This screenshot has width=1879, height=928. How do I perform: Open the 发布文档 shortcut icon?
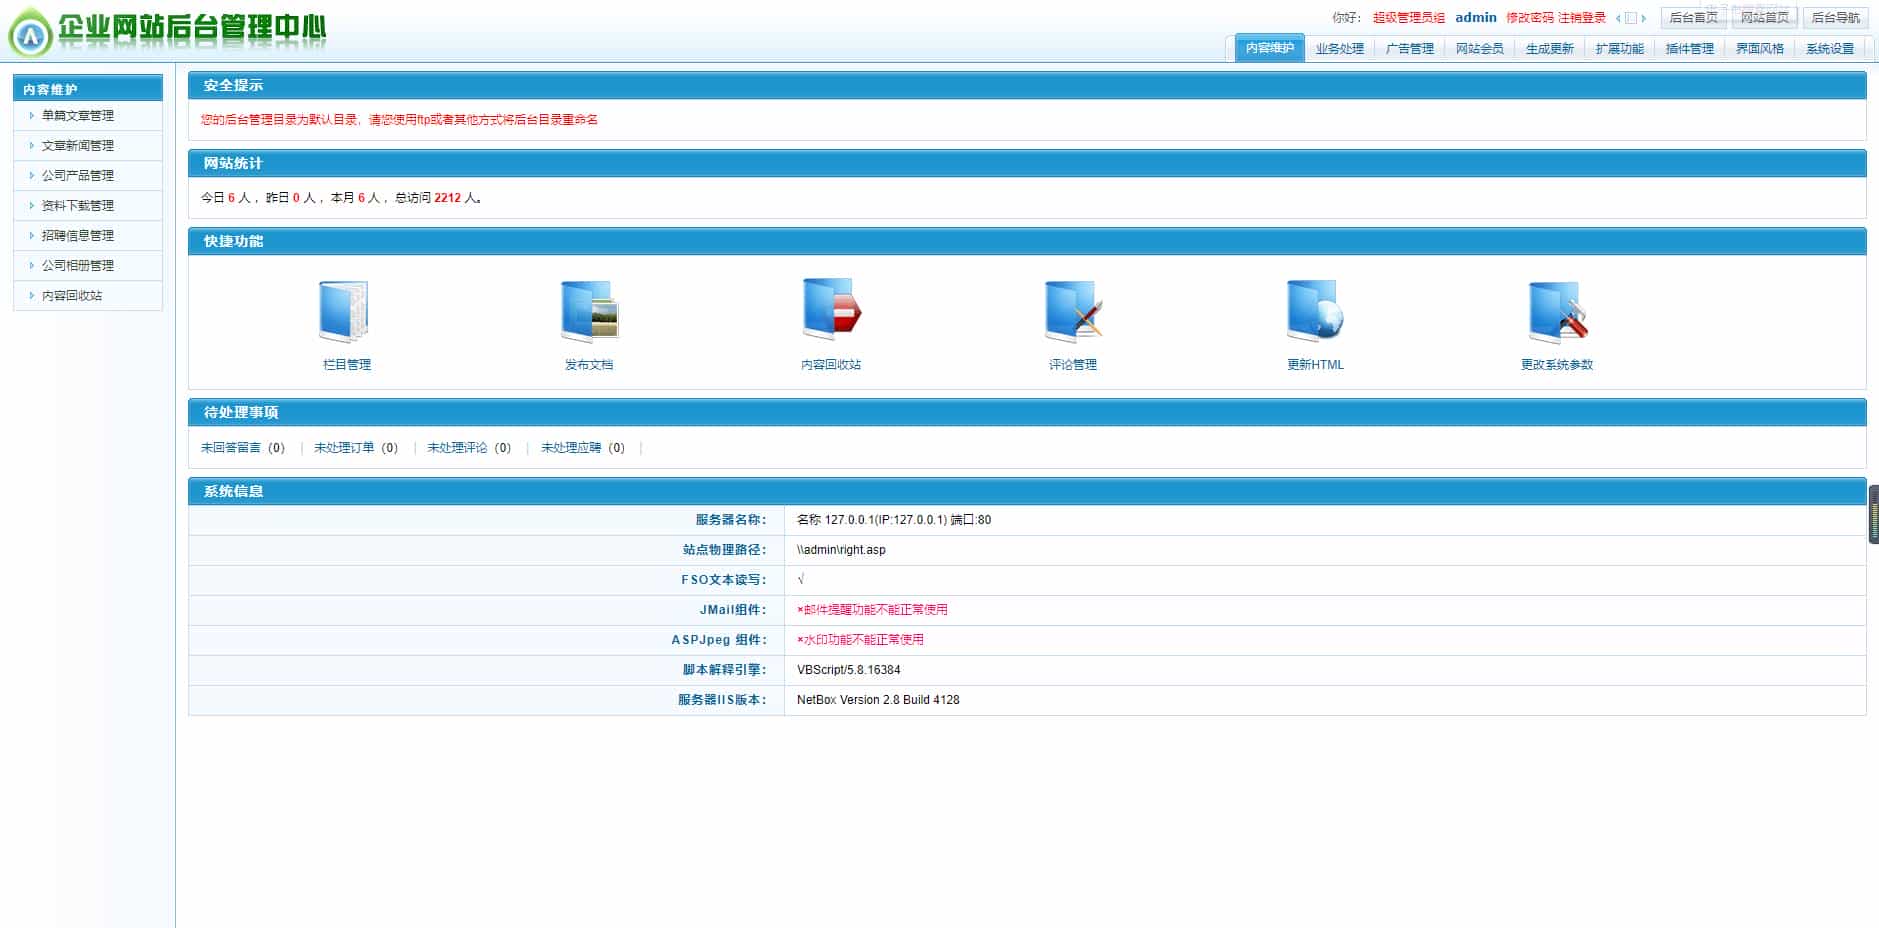tap(589, 311)
